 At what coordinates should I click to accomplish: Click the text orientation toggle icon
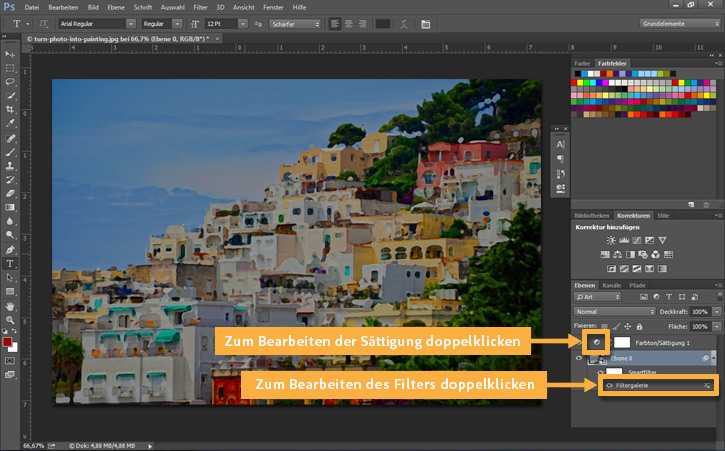pos(44,24)
